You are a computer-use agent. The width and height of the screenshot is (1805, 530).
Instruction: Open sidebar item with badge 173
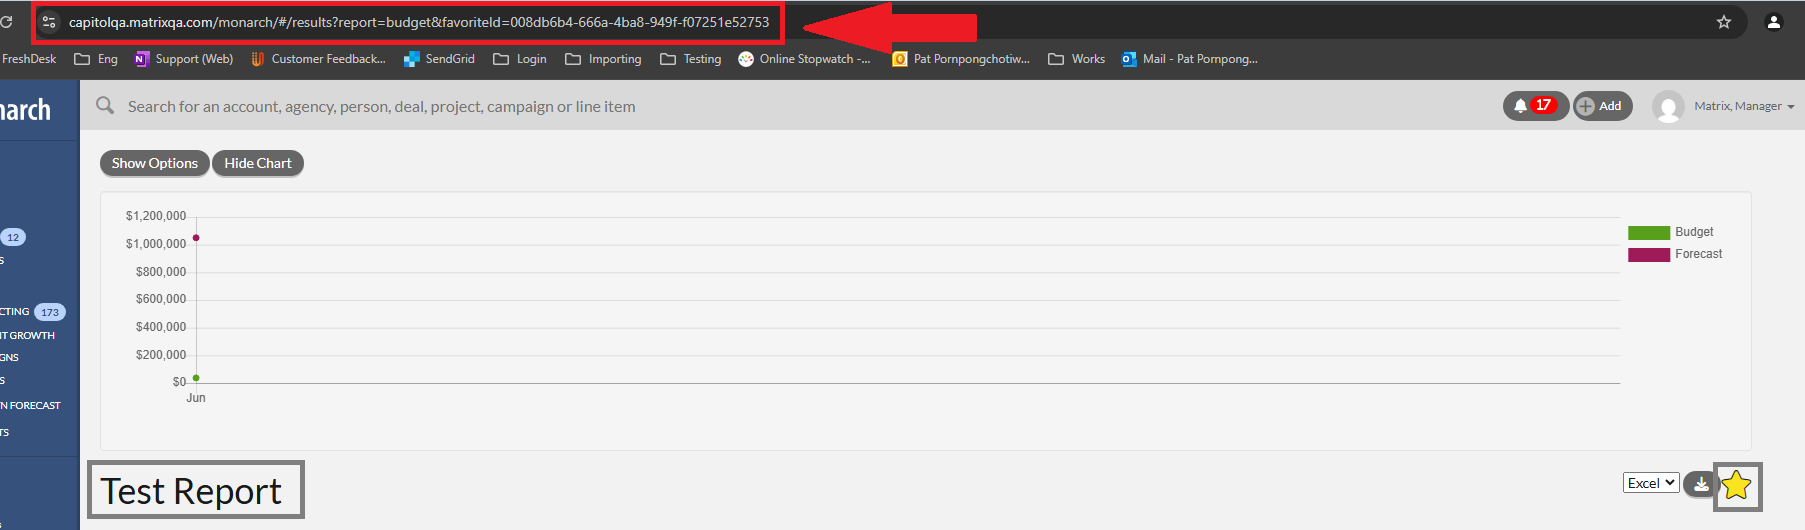(32, 312)
